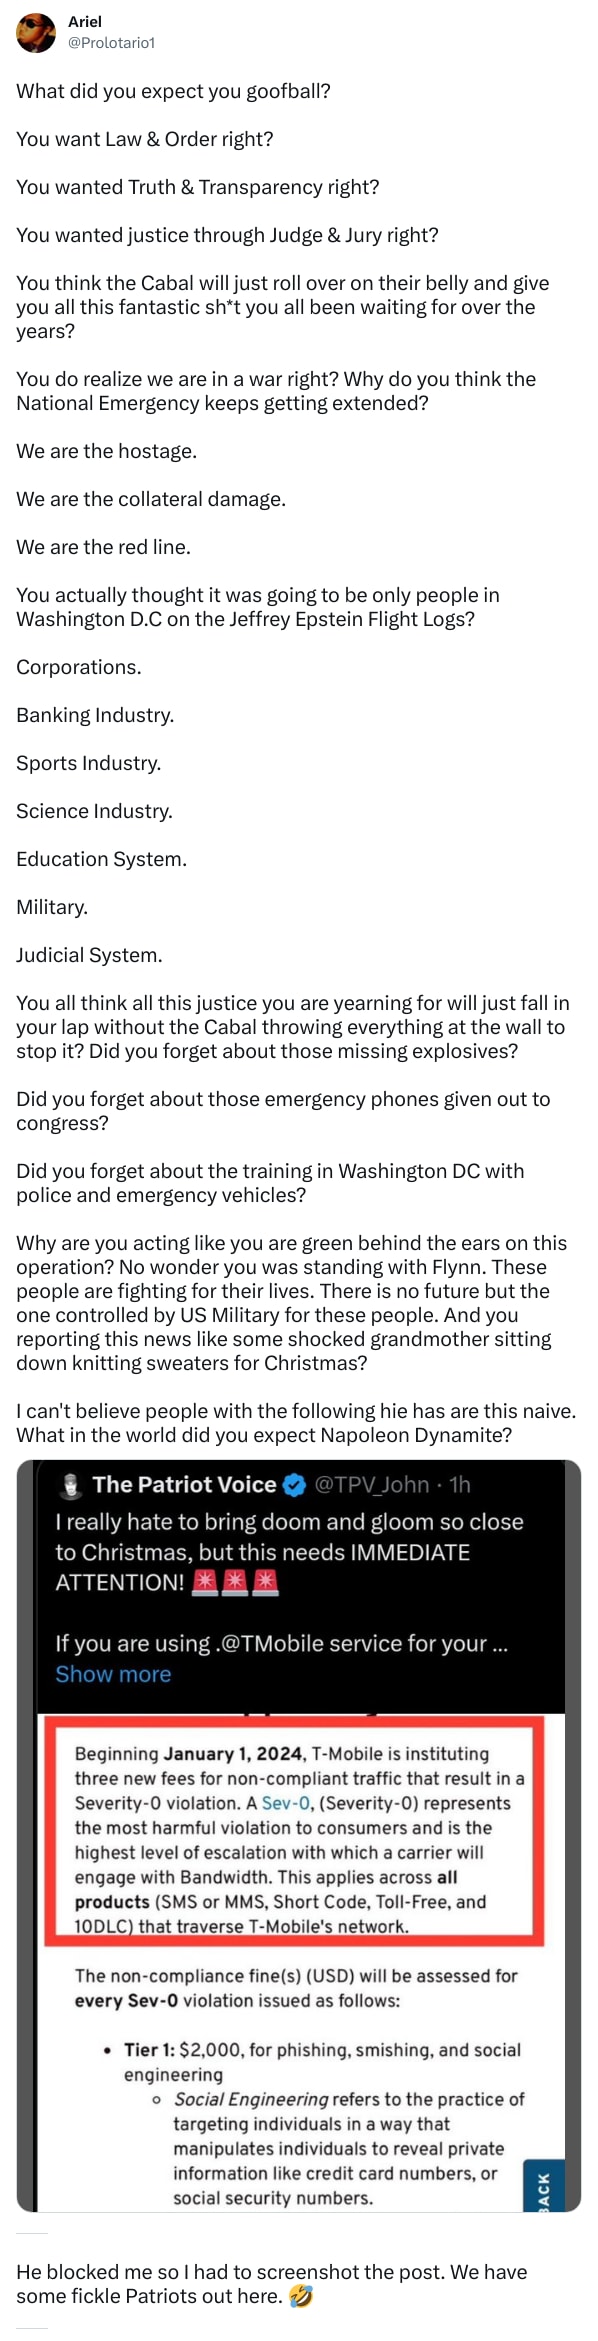Expand quoted post with Show more
This screenshot has height=2341, width=598.
113,1675
